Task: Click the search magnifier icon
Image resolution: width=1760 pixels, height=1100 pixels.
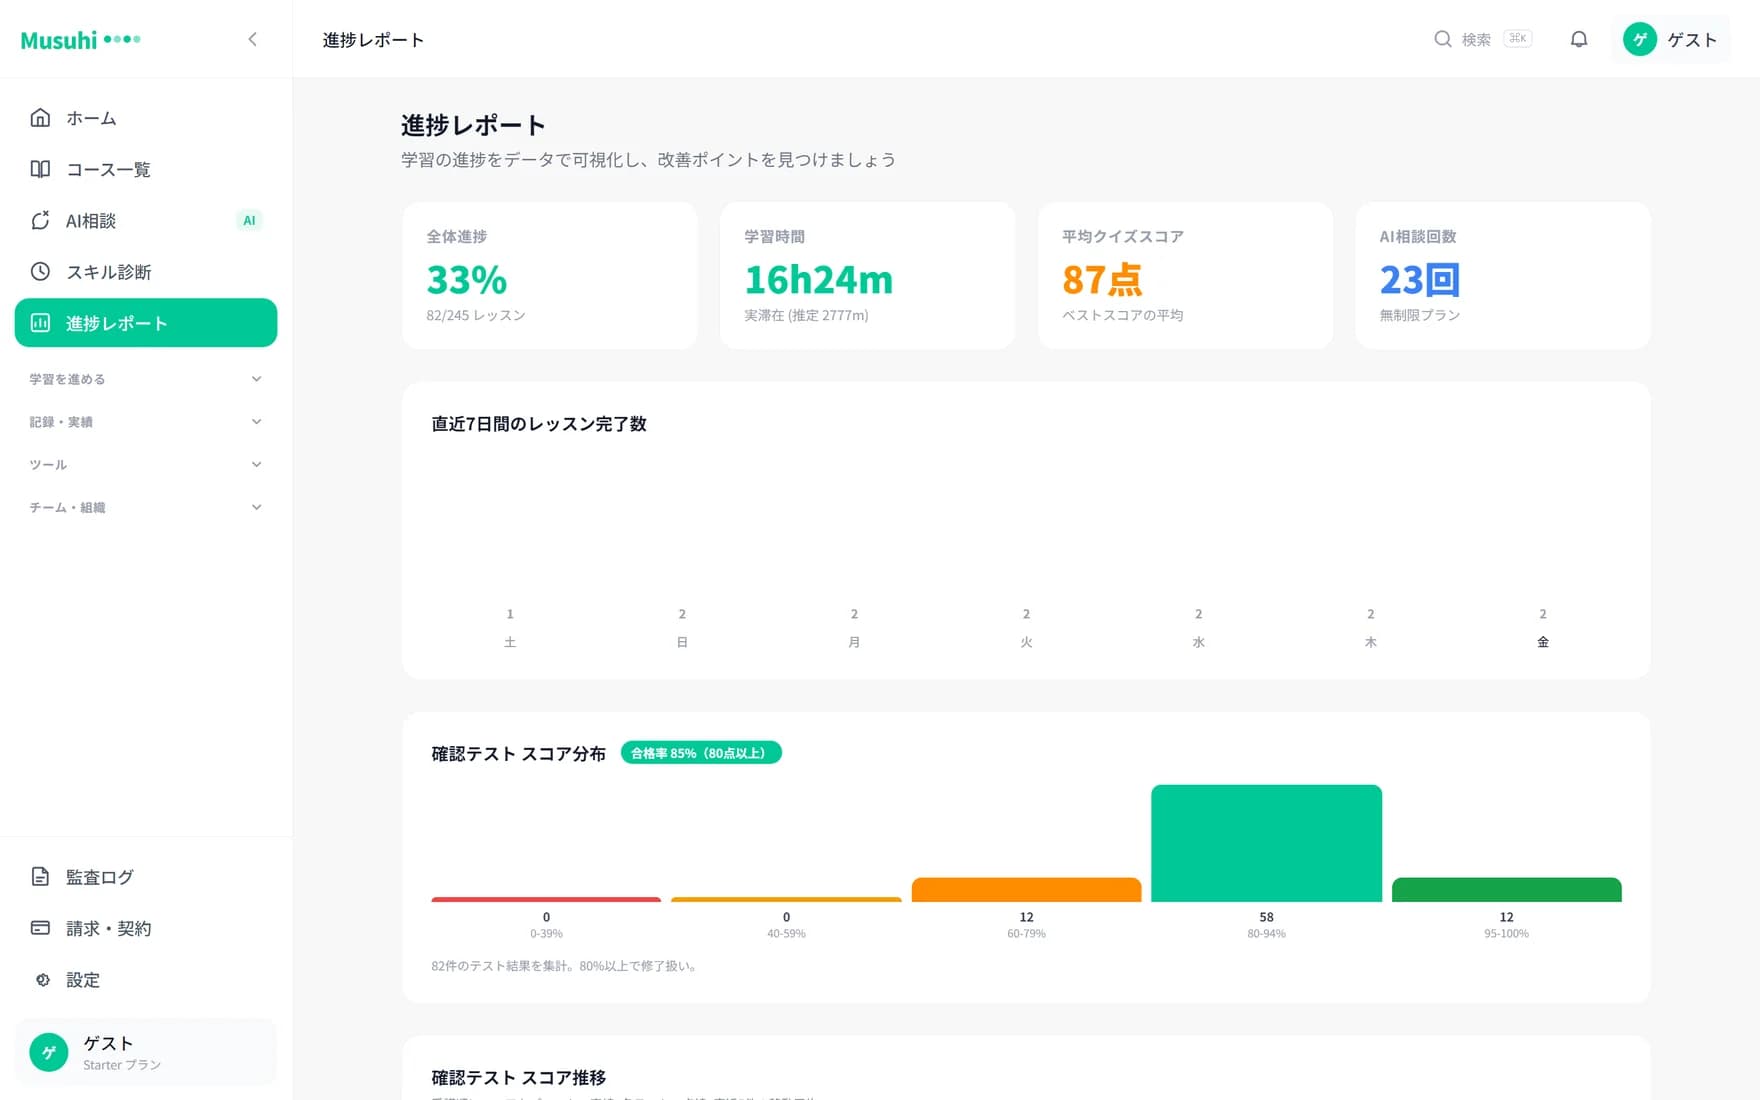Action: [1443, 39]
